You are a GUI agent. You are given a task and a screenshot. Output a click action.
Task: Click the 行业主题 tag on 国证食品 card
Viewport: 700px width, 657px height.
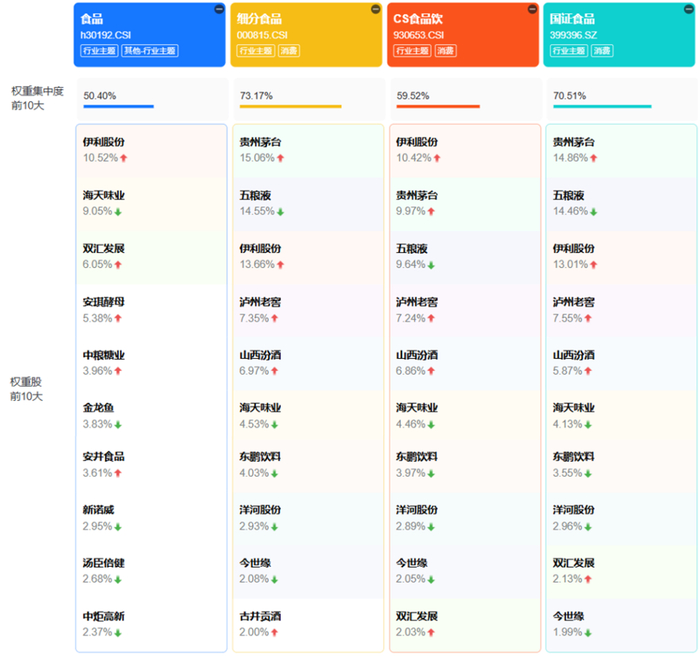pyautogui.click(x=569, y=50)
